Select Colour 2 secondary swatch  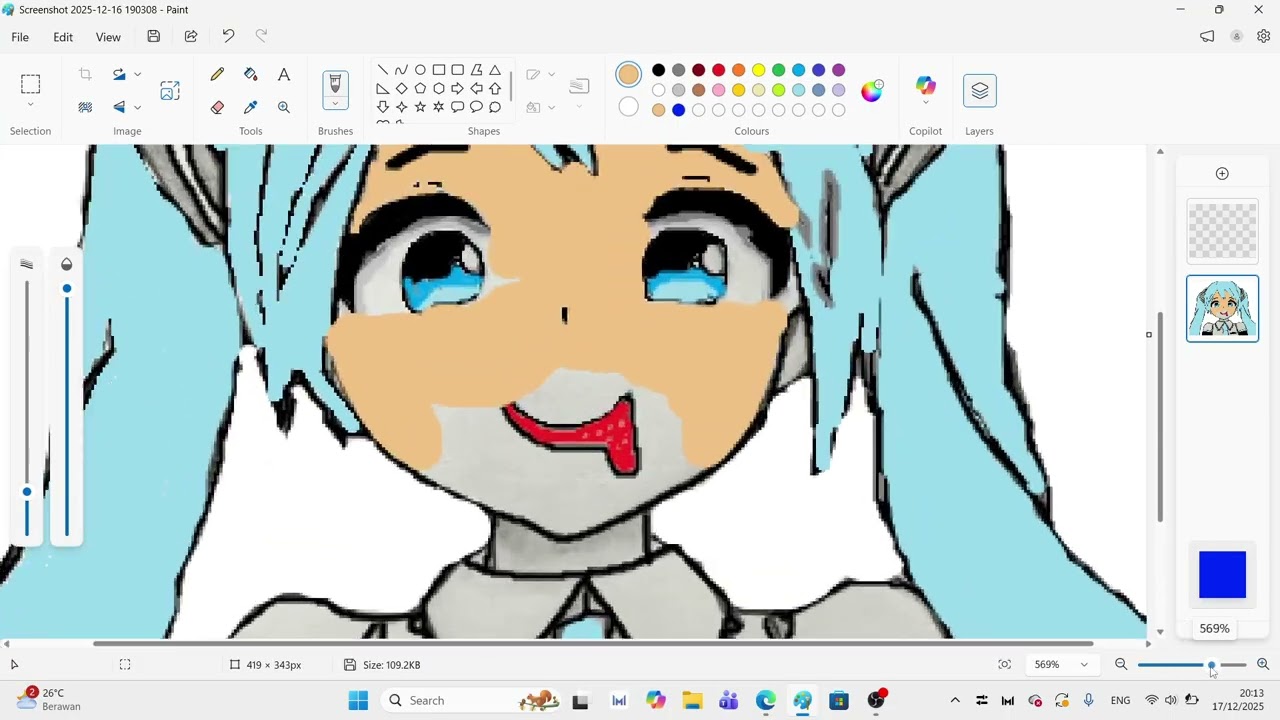(628, 107)
